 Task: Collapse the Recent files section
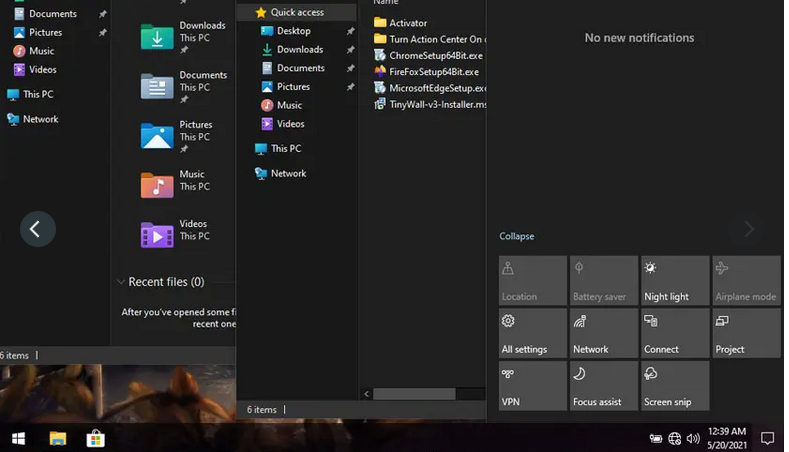coord(121,282)
